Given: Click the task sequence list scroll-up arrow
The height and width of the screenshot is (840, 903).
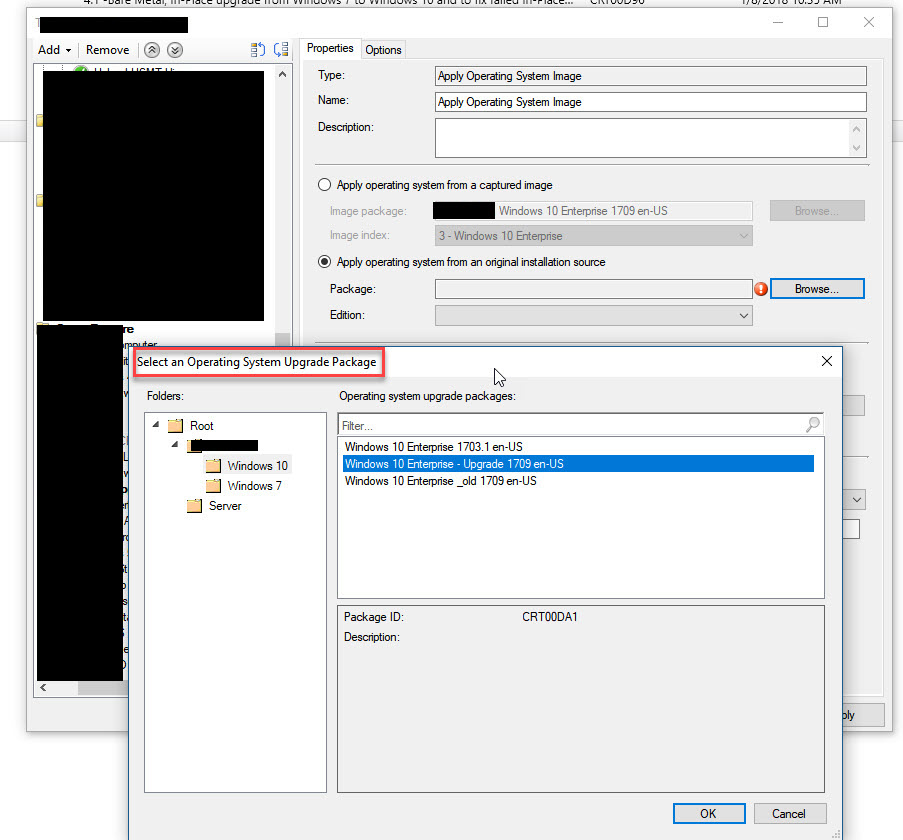Looking at the screenshot, I should coord(282,74).
